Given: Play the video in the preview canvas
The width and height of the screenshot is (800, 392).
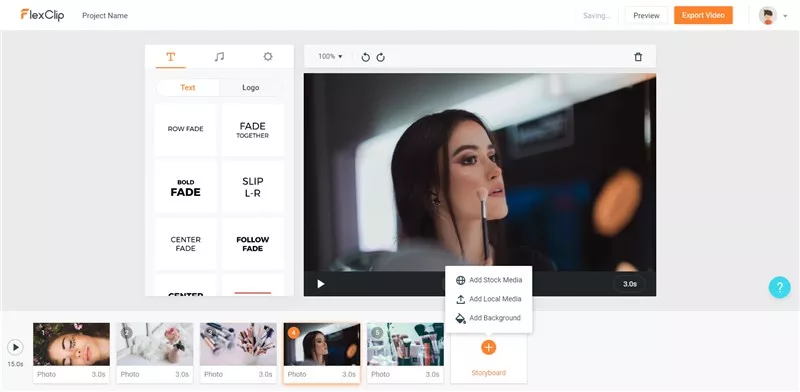Looking at the screenshot, I should [320, 284].
